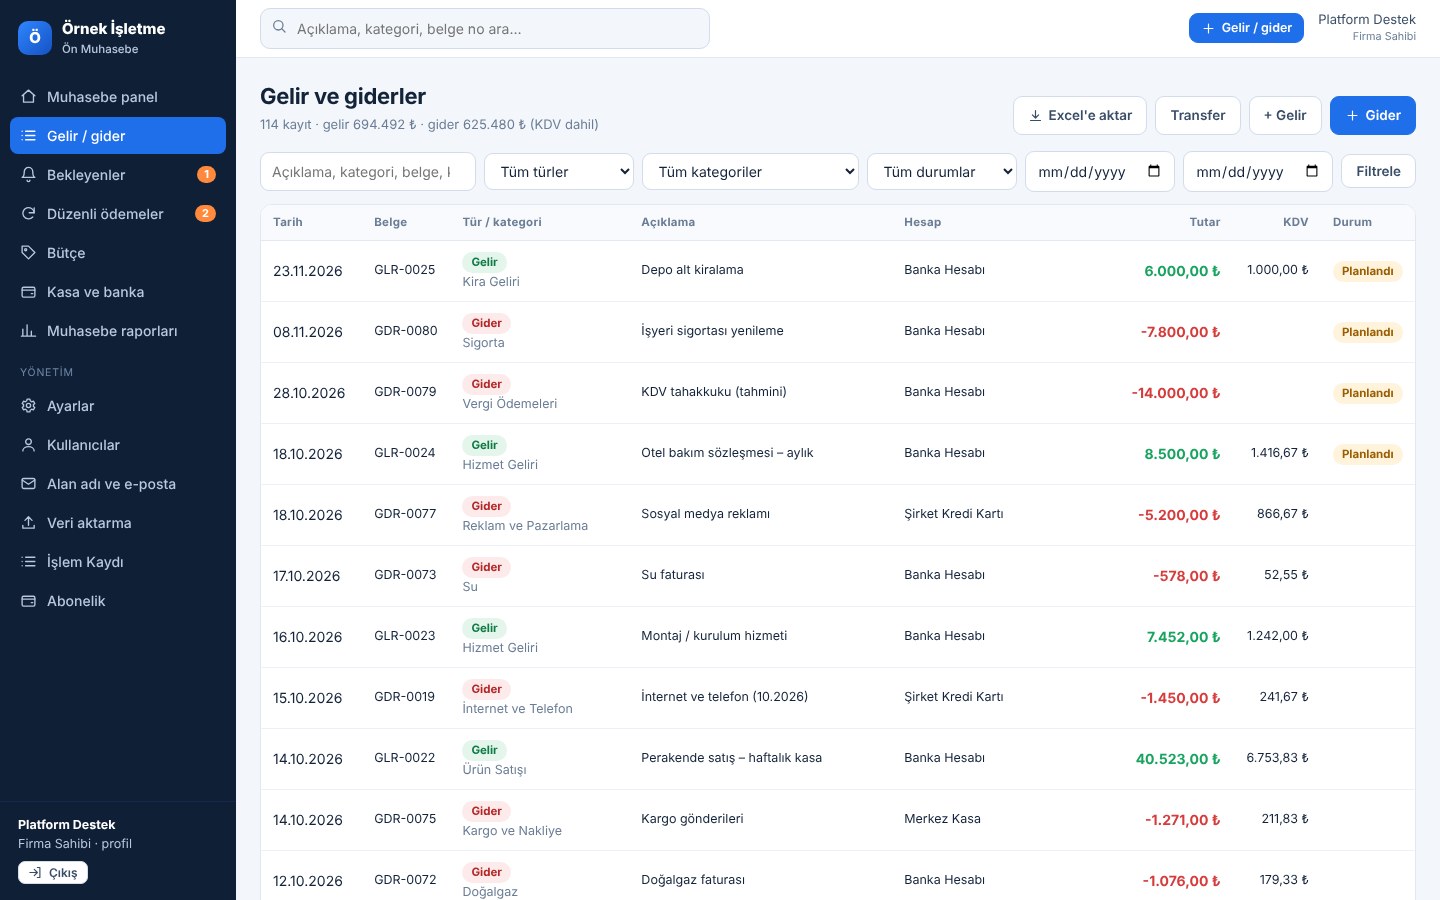Click the top bar Gelir / gider button
Viewport: 1440px width, 900px height.
click(1247, 28)
